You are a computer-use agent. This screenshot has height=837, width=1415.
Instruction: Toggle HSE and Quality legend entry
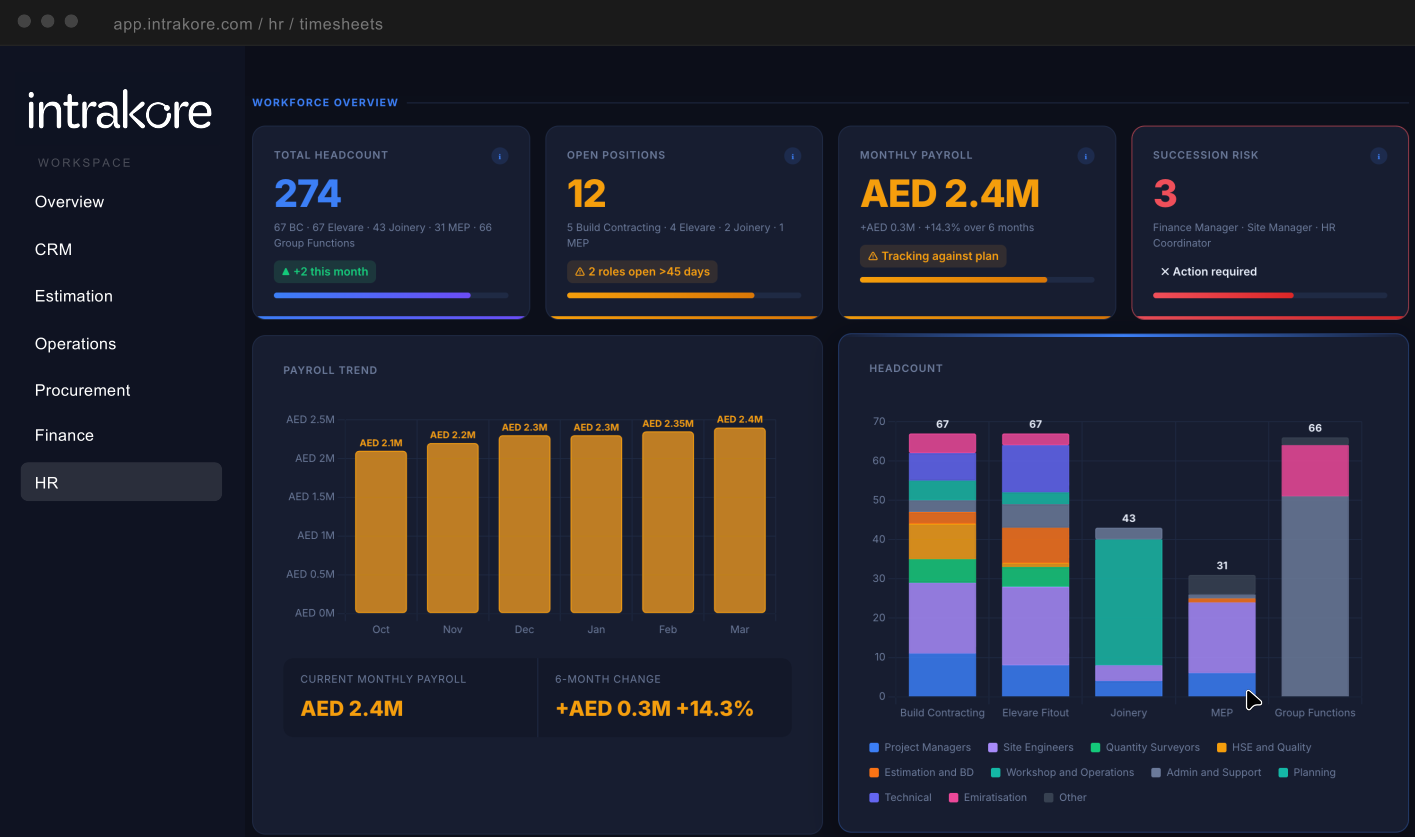1264,748
